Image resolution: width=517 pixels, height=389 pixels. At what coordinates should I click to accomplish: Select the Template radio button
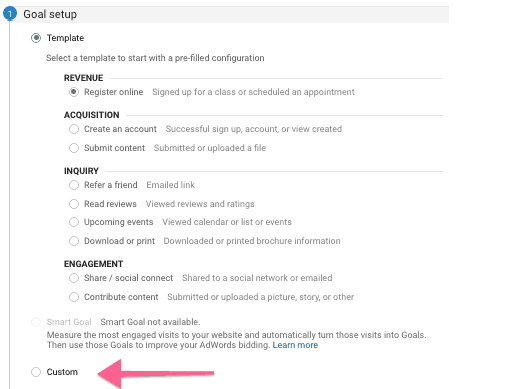(36, 38)
